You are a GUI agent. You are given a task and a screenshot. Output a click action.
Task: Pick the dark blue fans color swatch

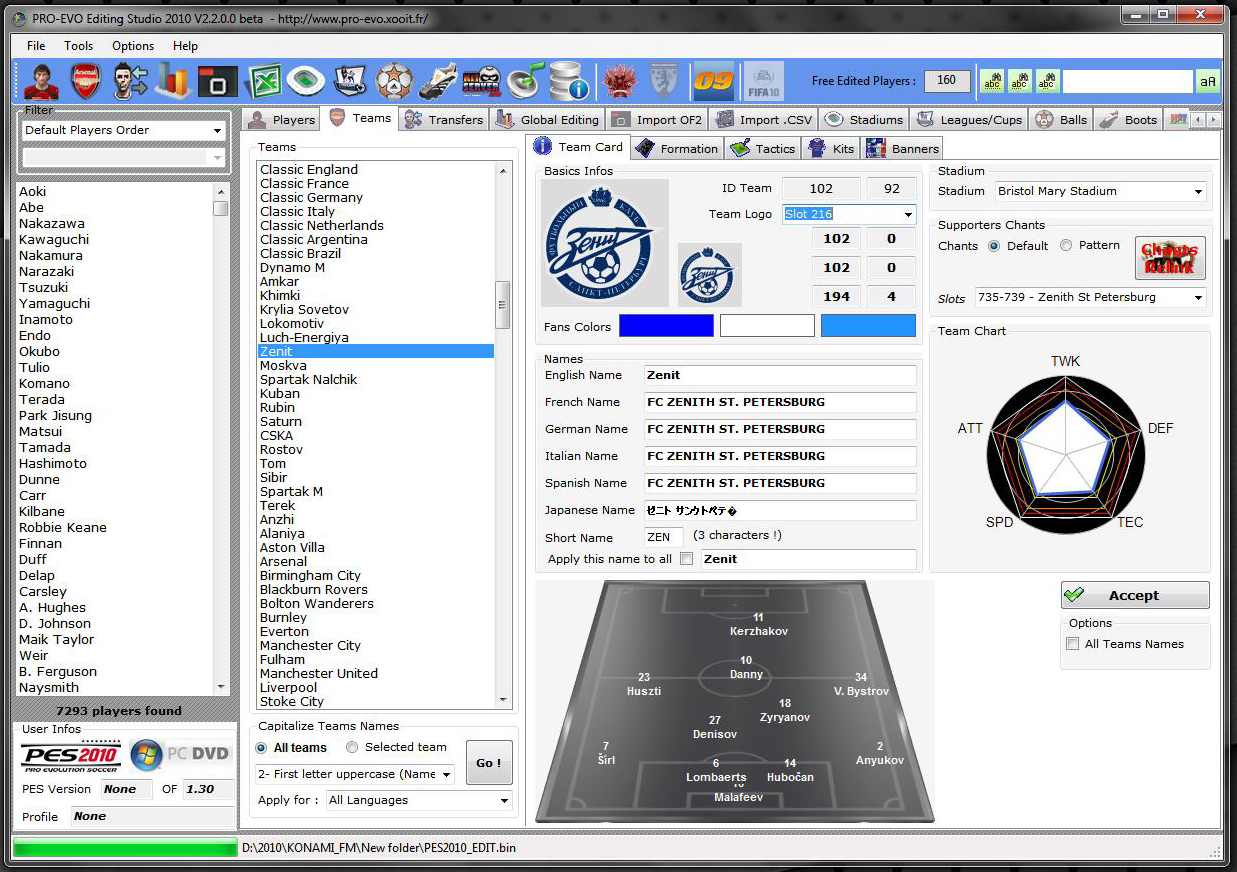666,326
